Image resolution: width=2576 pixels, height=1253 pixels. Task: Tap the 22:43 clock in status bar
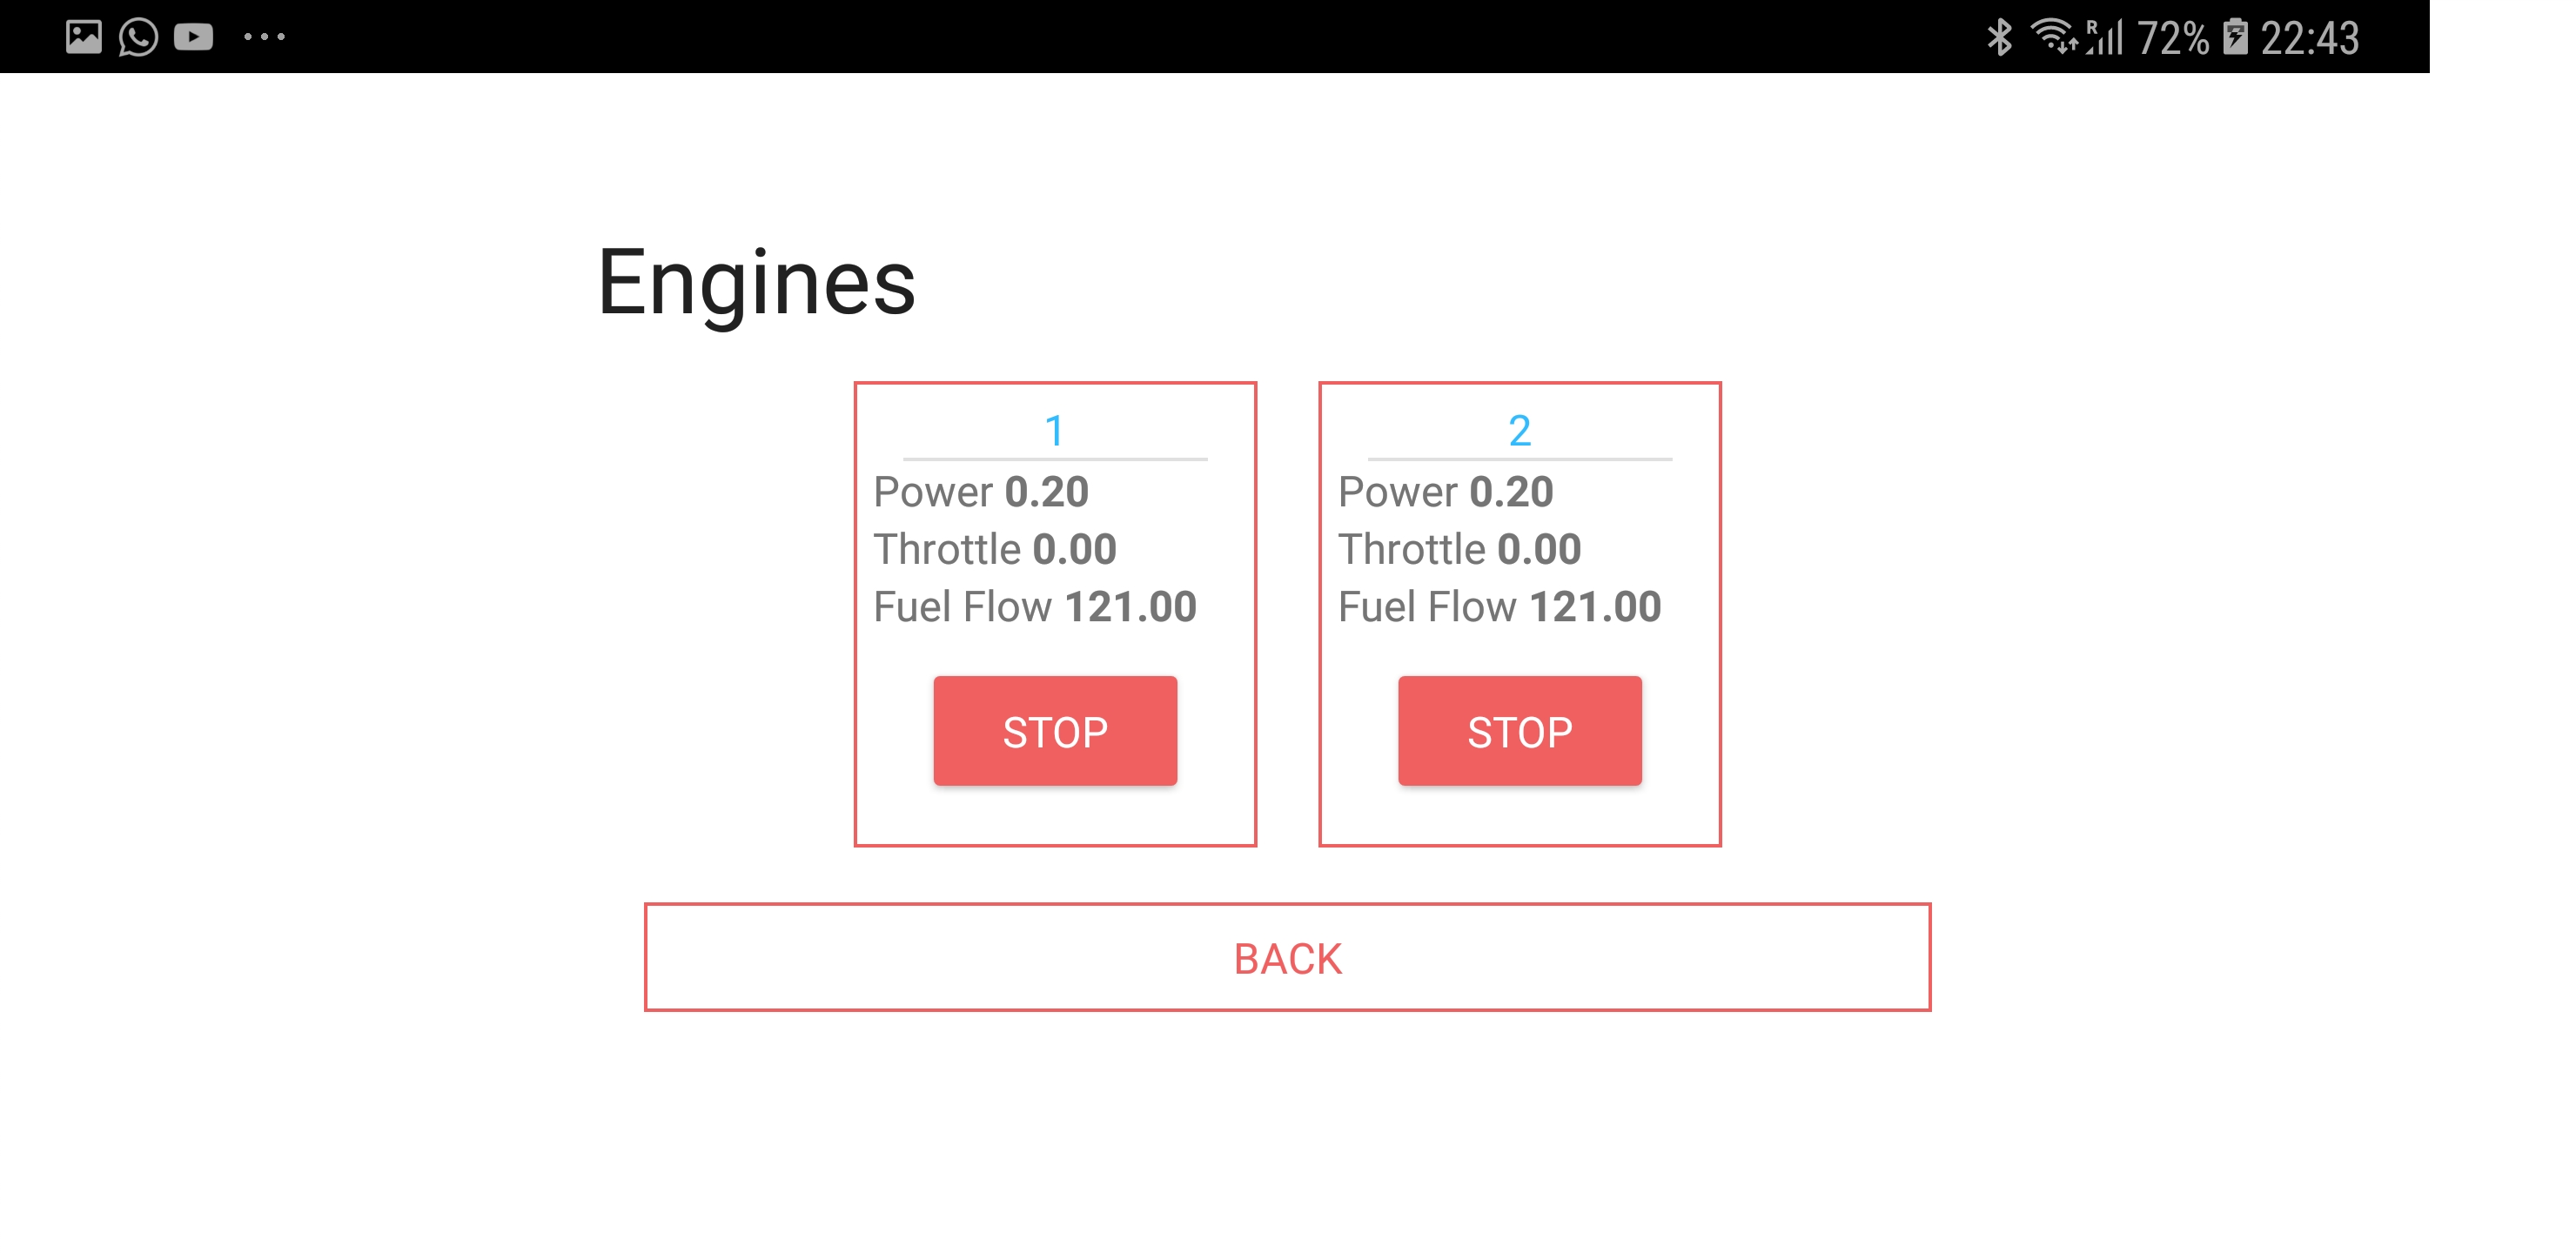point(2310,38)
